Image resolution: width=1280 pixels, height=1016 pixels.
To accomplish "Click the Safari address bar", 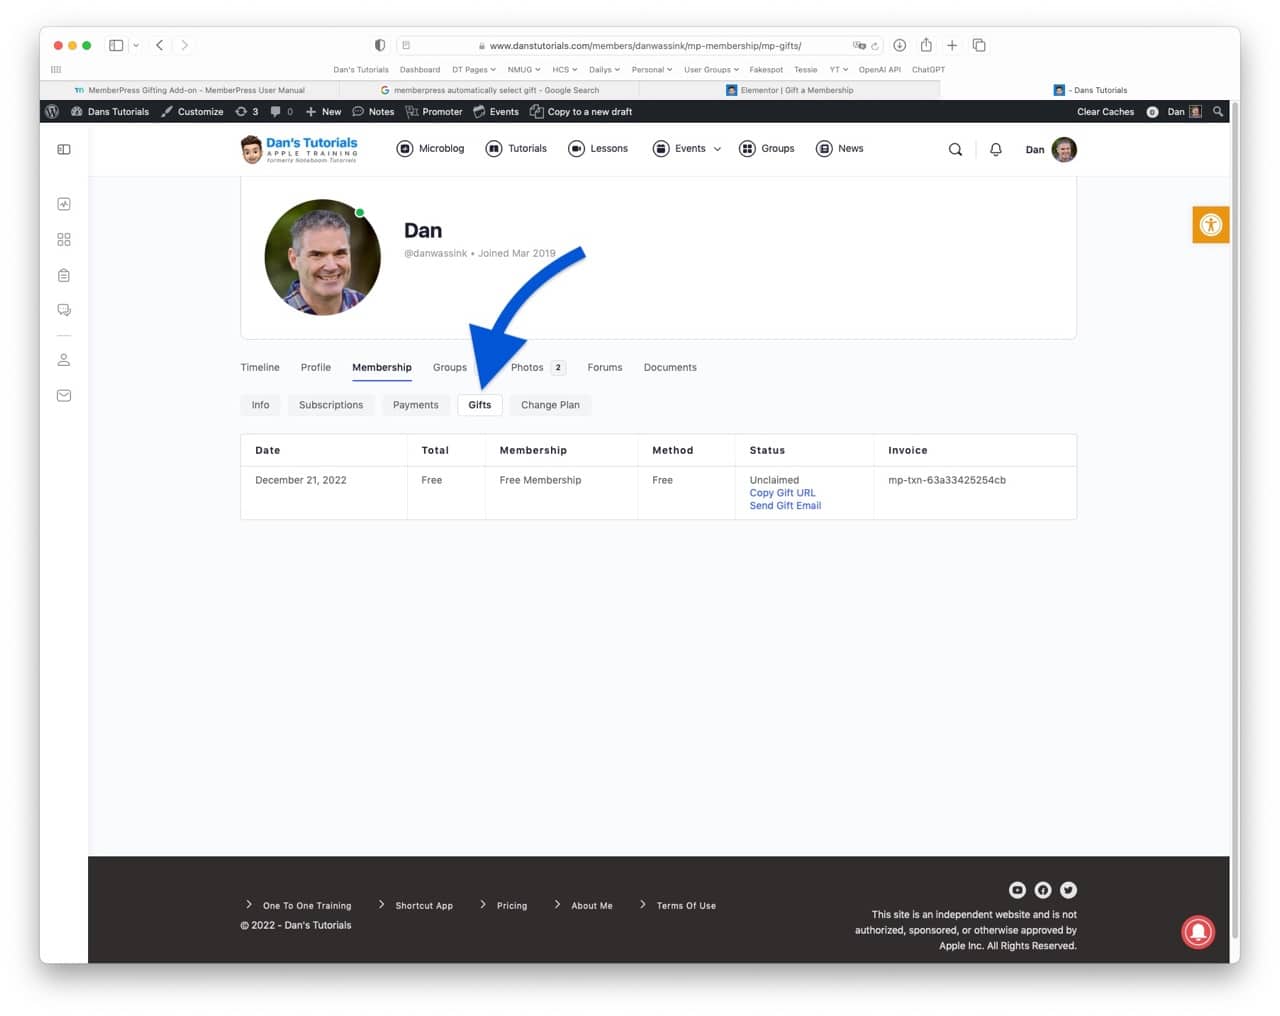I will (x=640, y=45).
